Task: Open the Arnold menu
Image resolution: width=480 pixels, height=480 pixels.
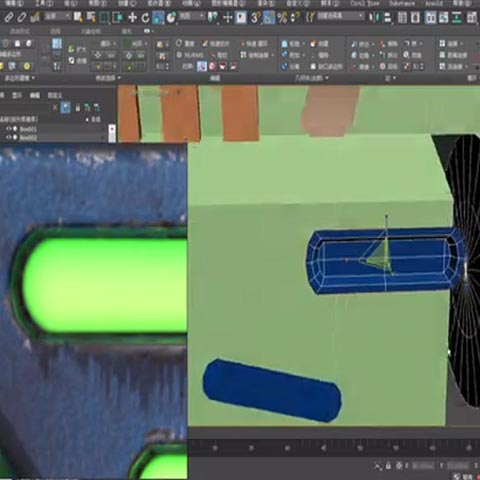Action: point(434,3)
